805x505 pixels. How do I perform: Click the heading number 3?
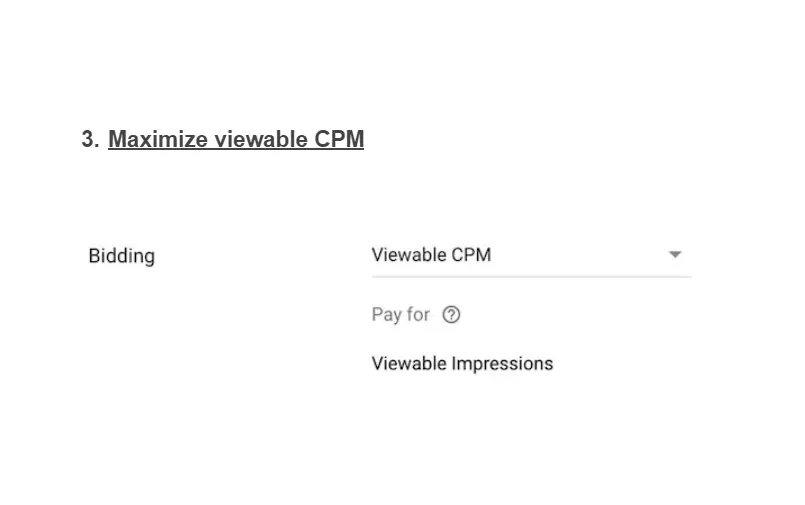[90, 139]
